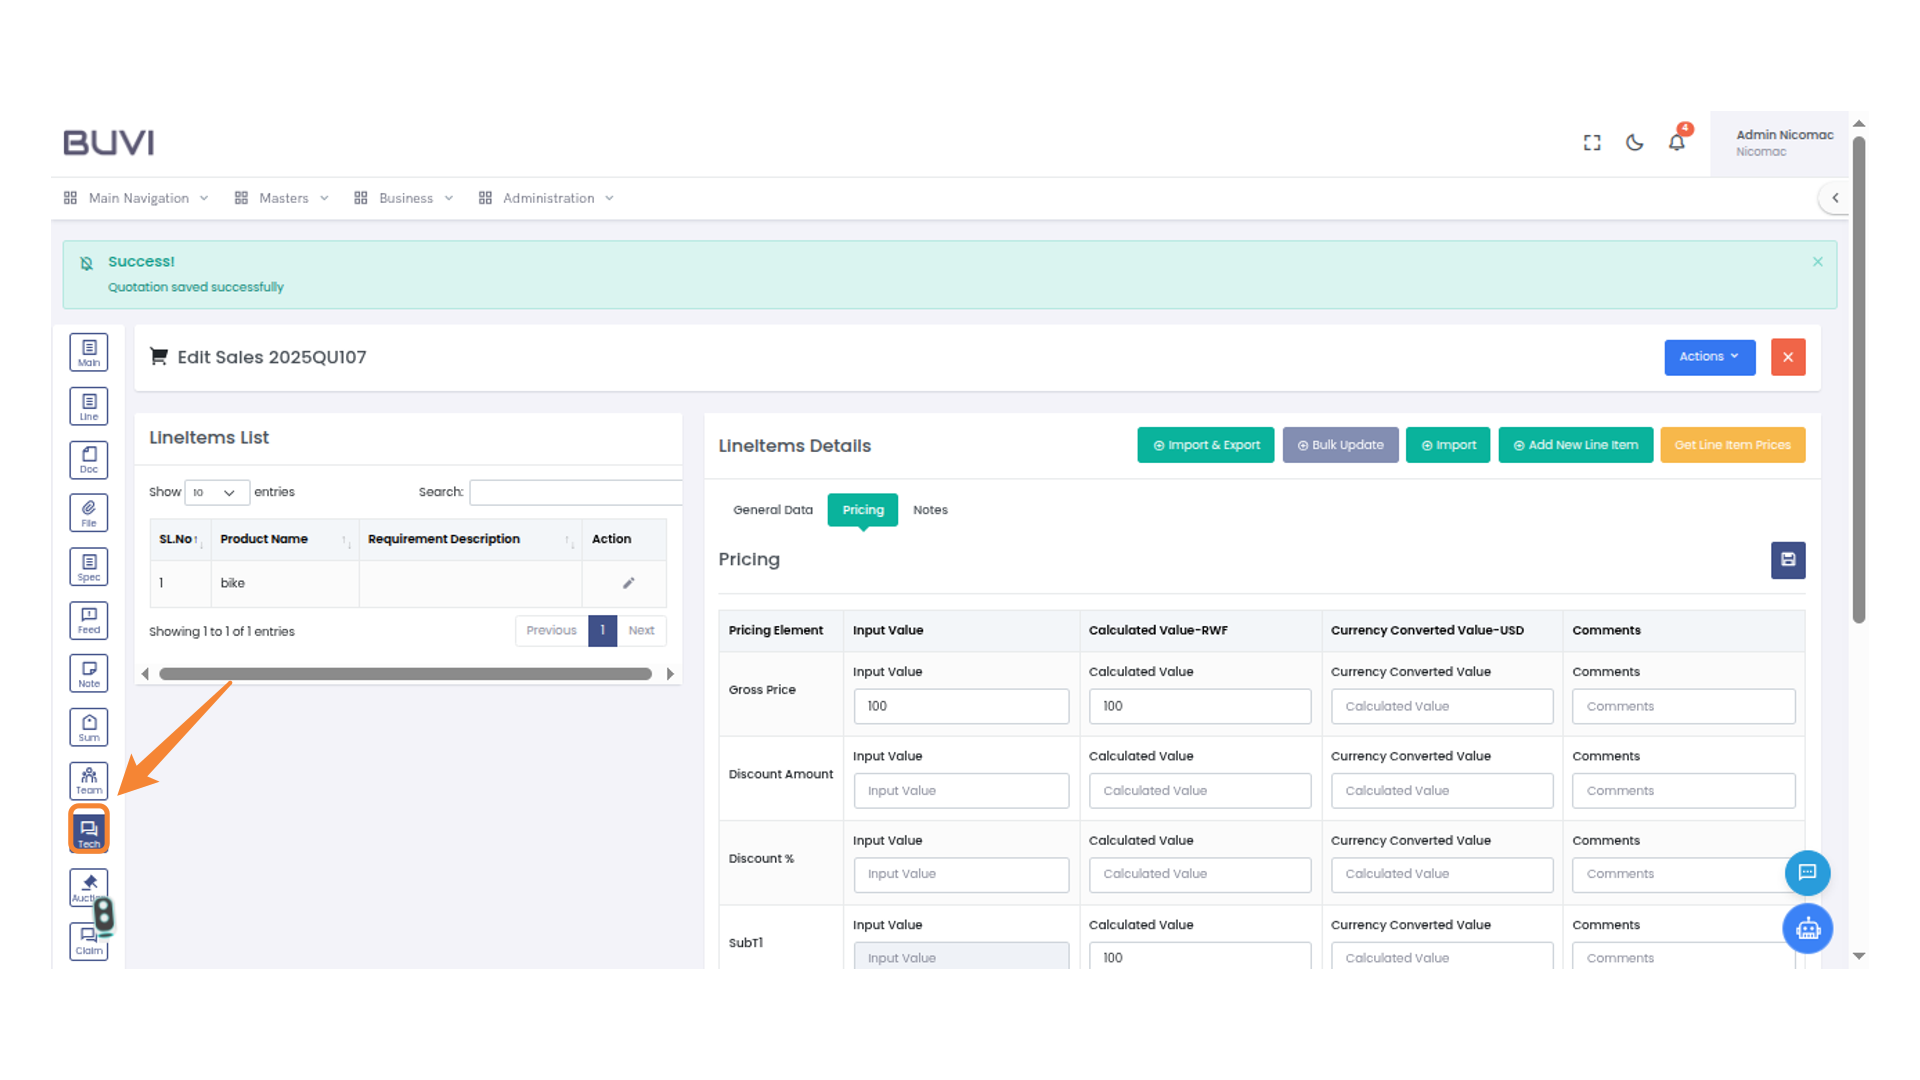Image resolution: width=1920 pixels, height=1080 pixels.
Task: Open the Show entries count dropdown
Action: [x=216, y=492]
